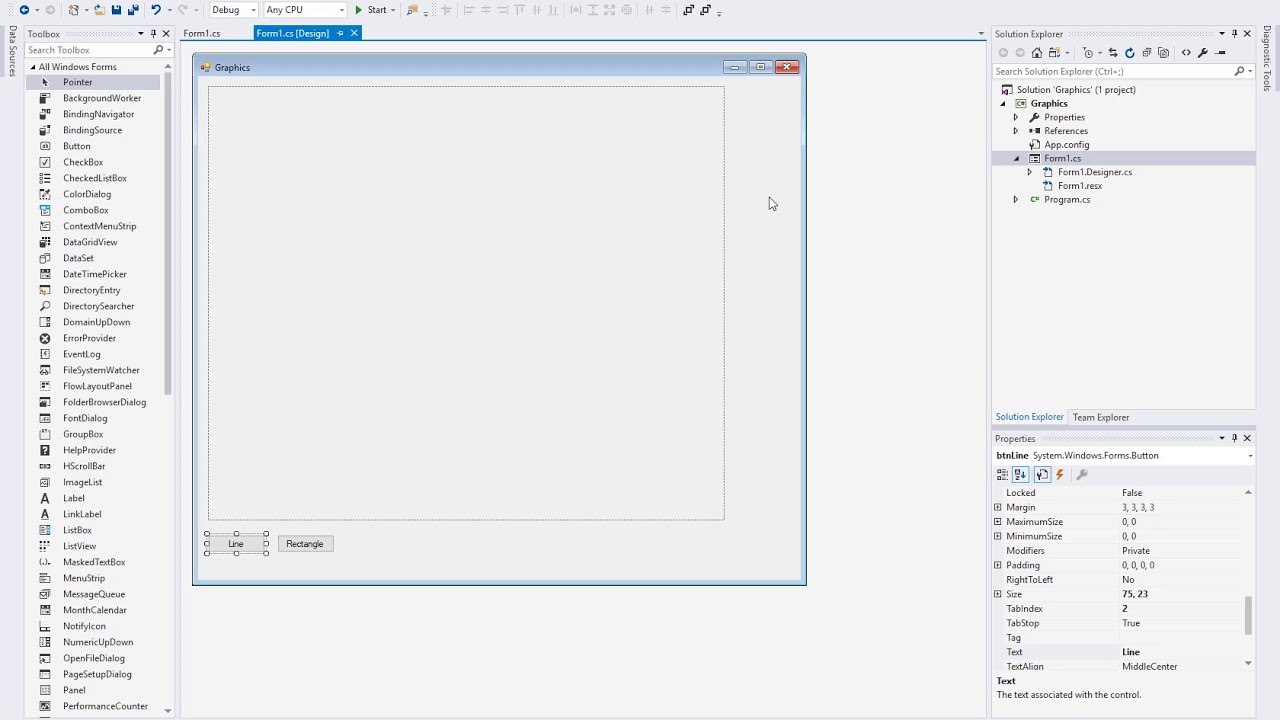Collapse the All Windows Forms group
Screen dimensions: 1280x720
pos(33,67)
